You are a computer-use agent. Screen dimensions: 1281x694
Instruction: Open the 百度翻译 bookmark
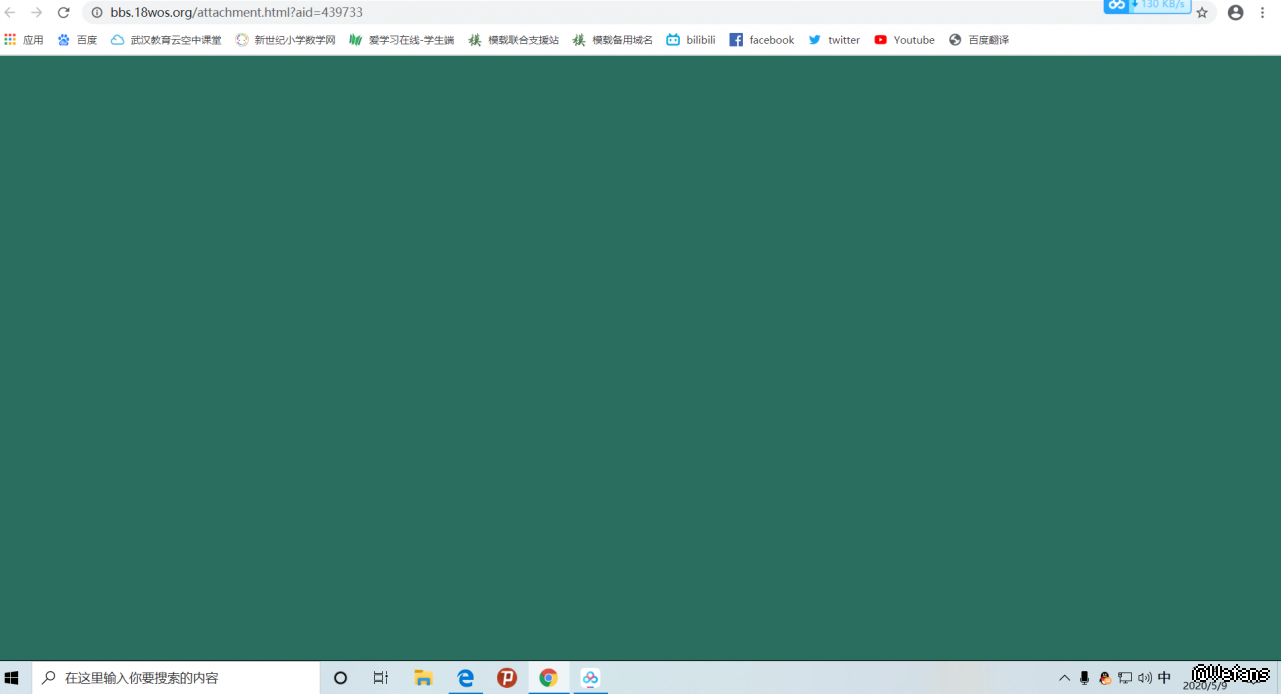point(979,40)
